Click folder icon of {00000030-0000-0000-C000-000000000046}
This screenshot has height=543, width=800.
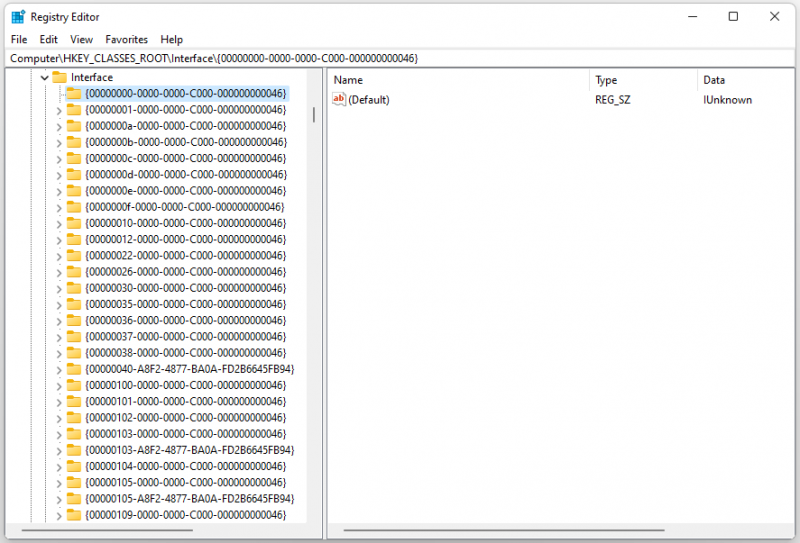pyautogui.click(x=74, y=288)
